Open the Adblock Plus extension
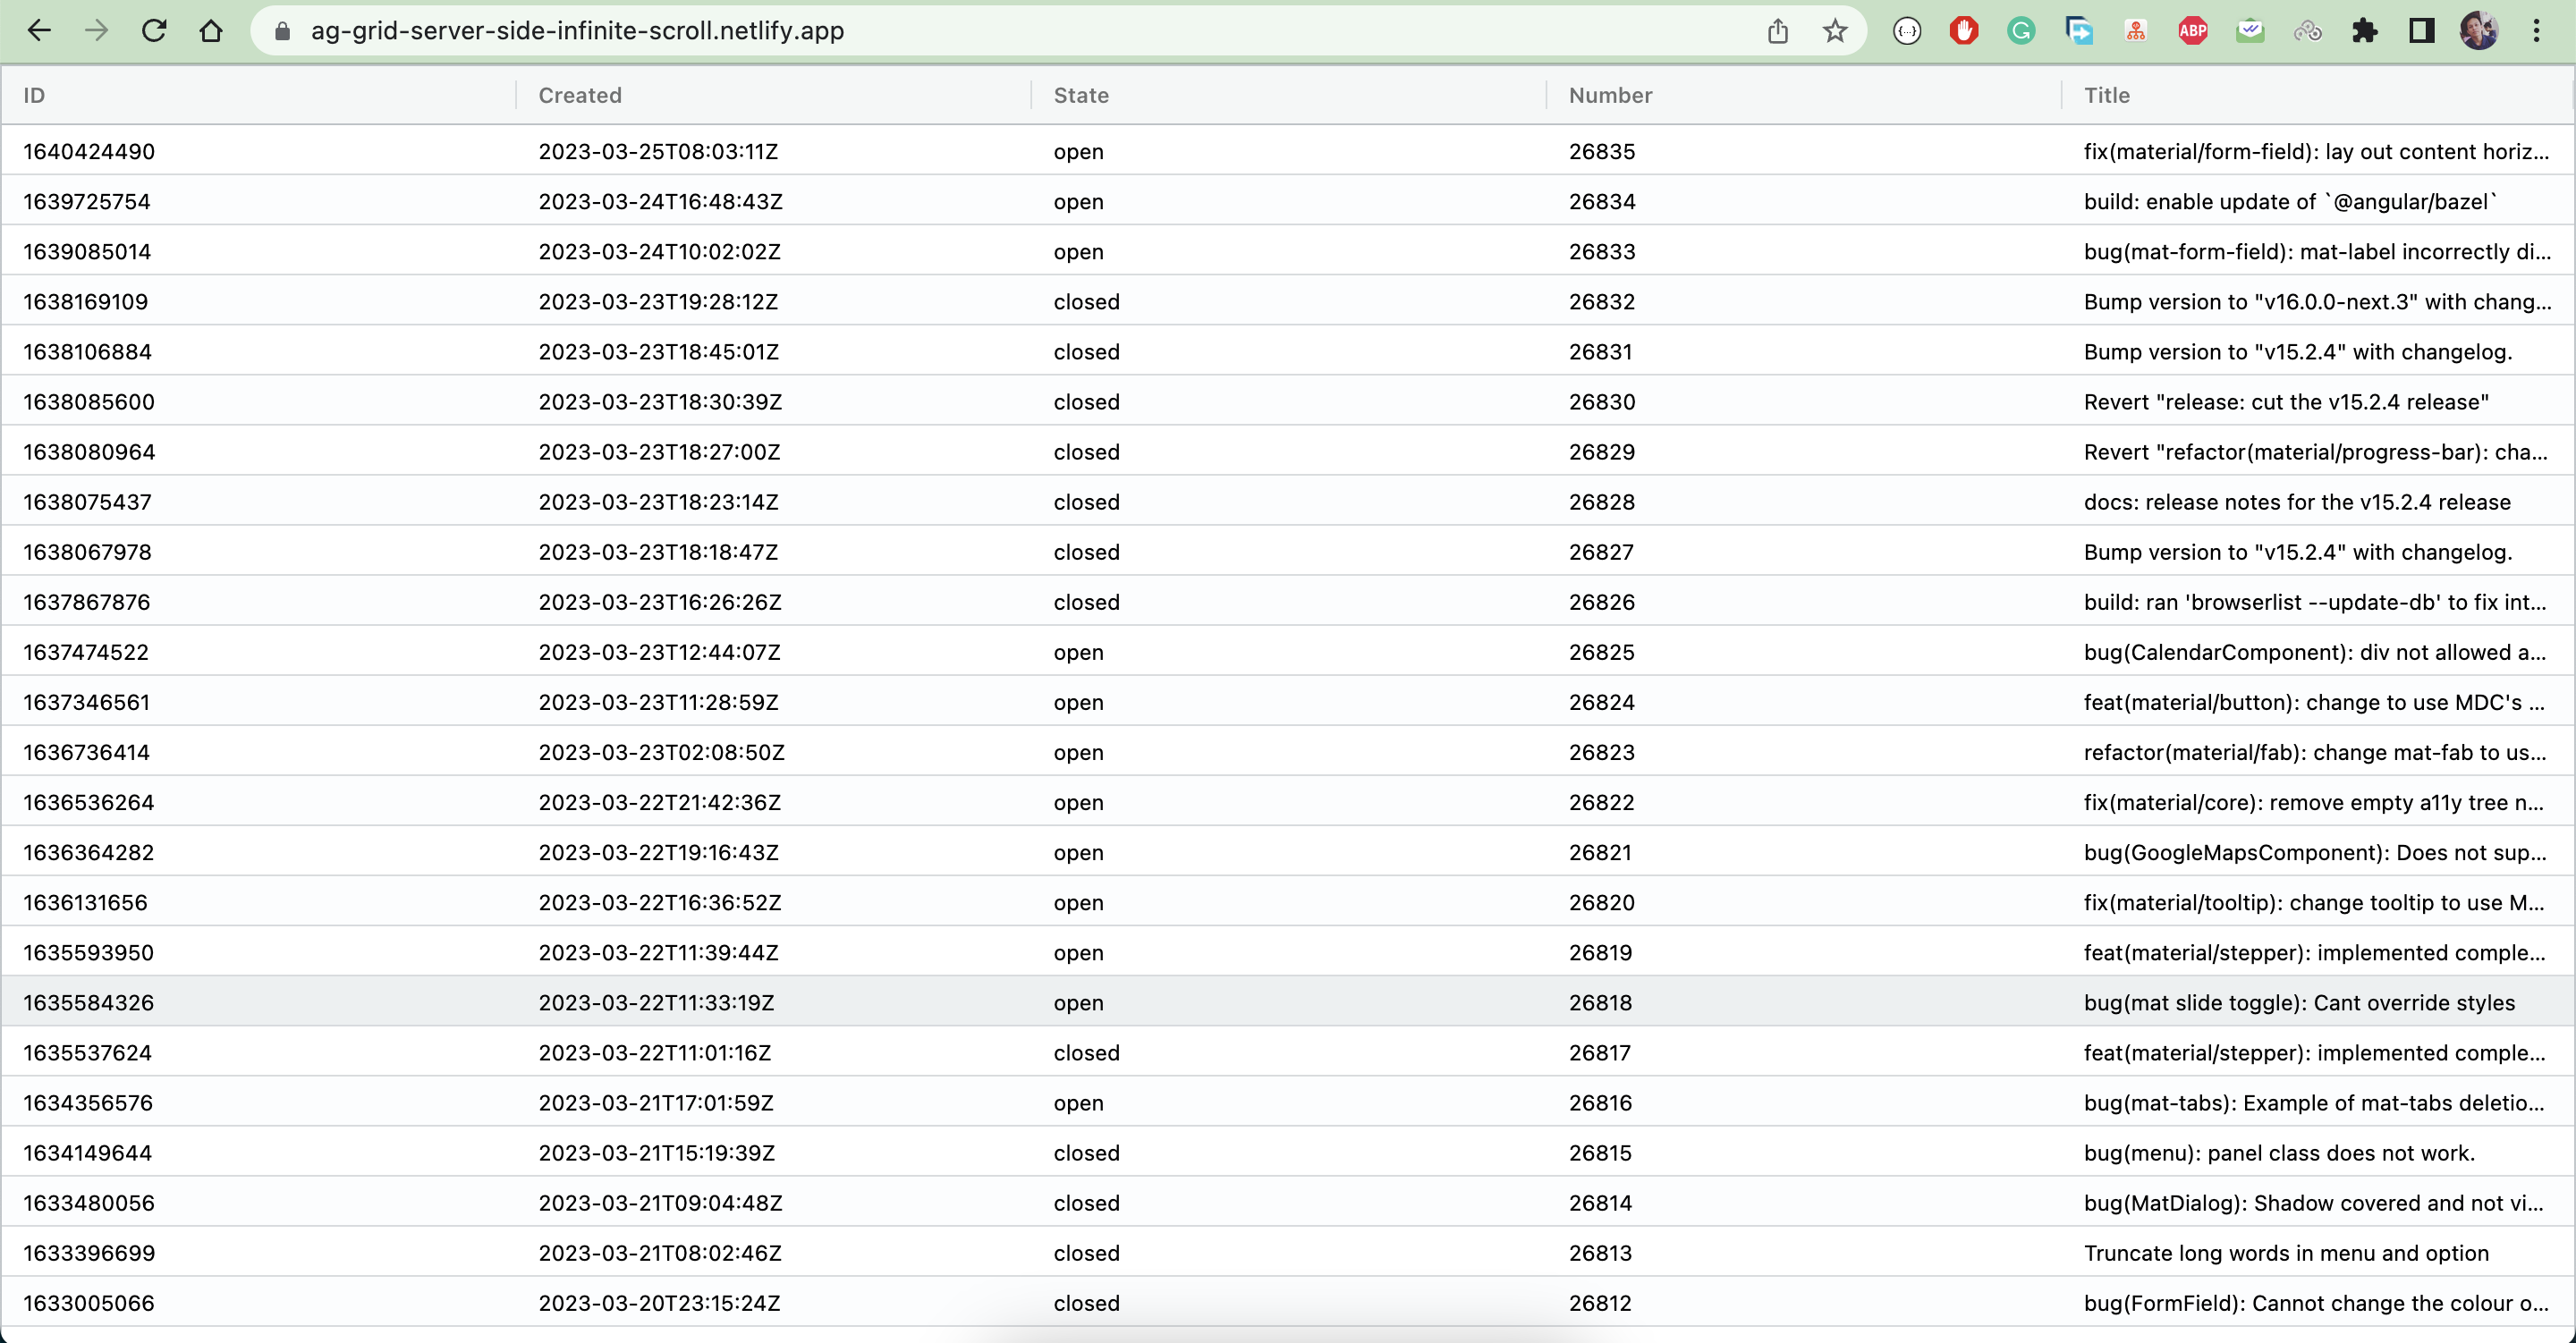Viewport: 2576px width, 1343px height. point(2191,30)
